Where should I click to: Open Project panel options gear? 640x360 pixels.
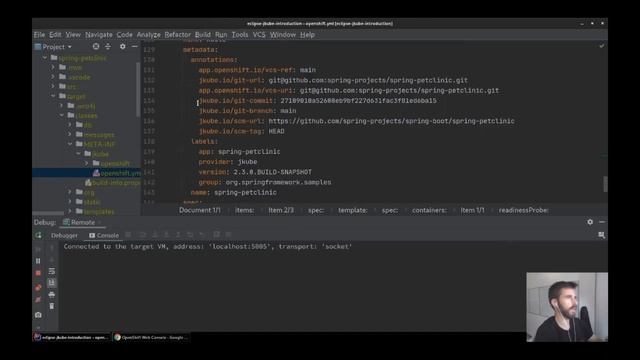coord(122,47)
